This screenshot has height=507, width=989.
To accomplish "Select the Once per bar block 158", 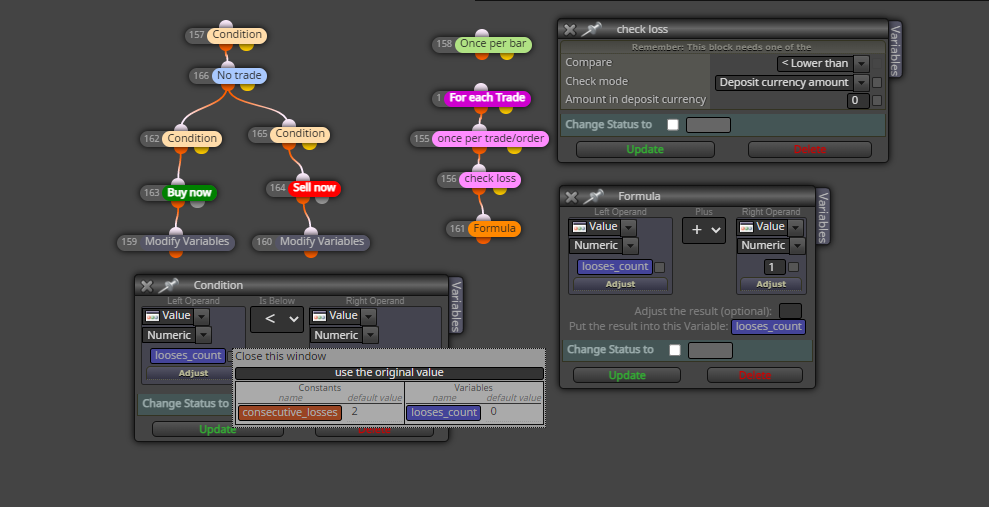I will [x=493, y=44].
